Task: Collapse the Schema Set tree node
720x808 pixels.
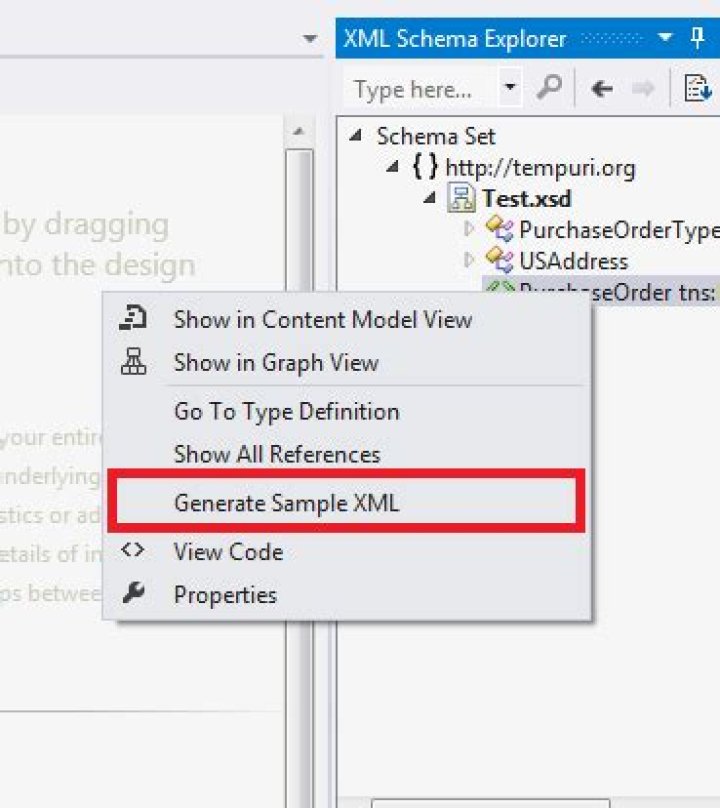Action: [x=356, y=137]
